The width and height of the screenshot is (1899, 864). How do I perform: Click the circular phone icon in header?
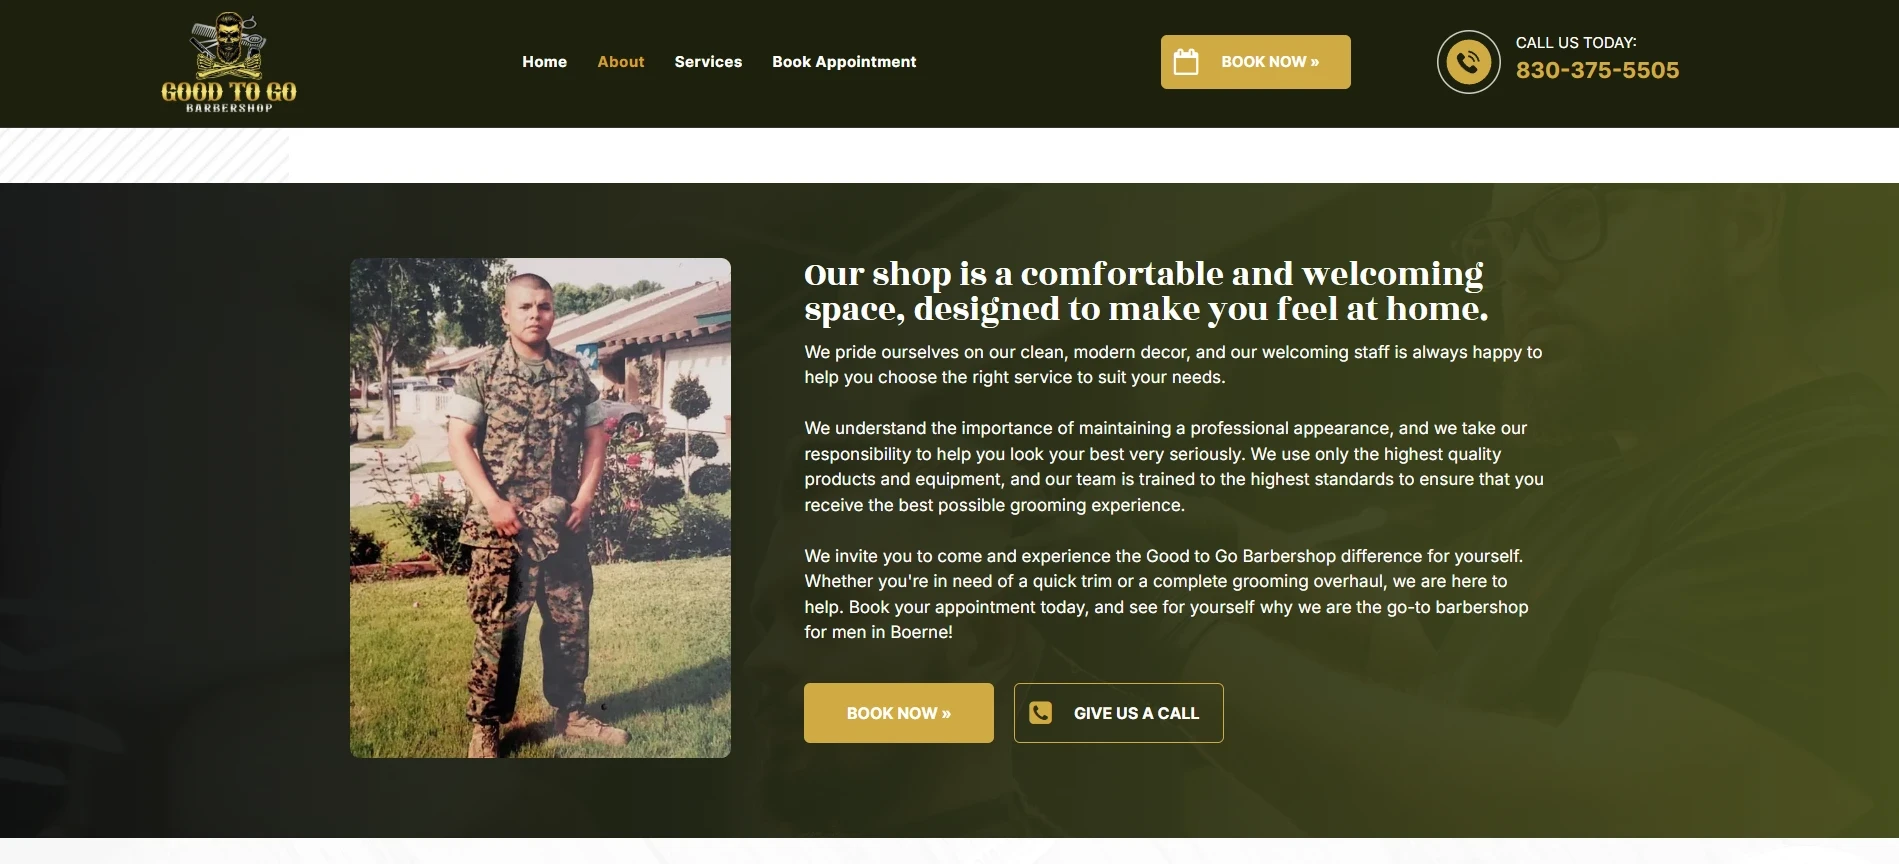click(1468, 62)
